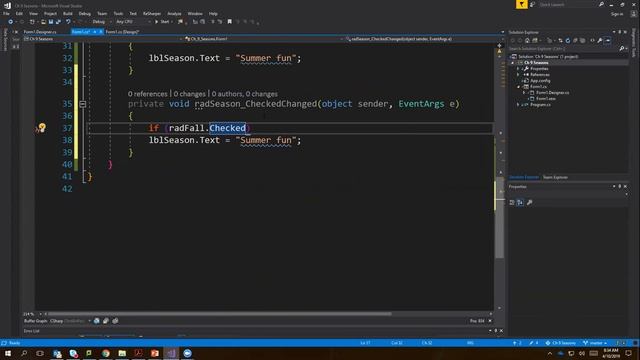The height and width of the screenshot is (360, 640).
Task: Open Chrome from the Windows taskbar
Action: click(106, 353)
